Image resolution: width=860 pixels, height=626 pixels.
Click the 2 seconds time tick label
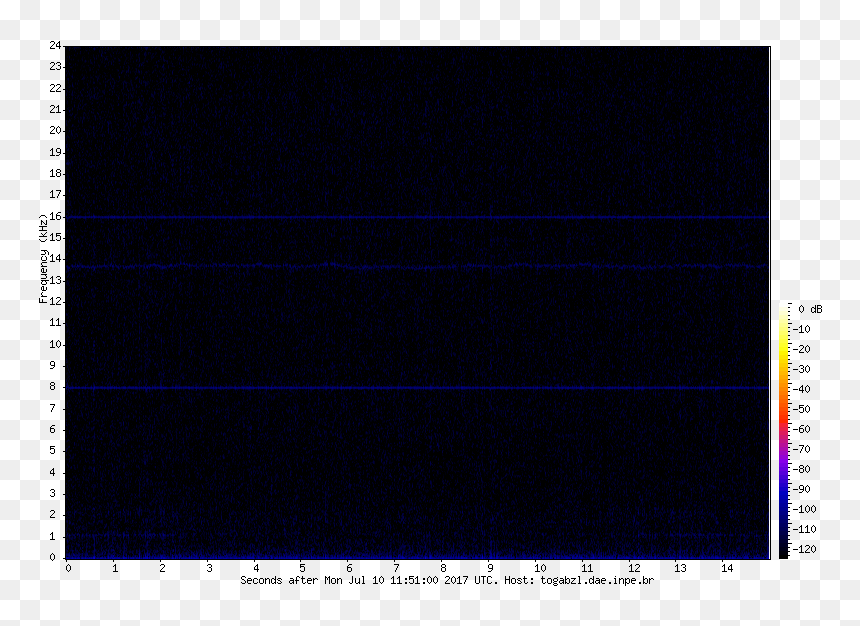[162, 568]
